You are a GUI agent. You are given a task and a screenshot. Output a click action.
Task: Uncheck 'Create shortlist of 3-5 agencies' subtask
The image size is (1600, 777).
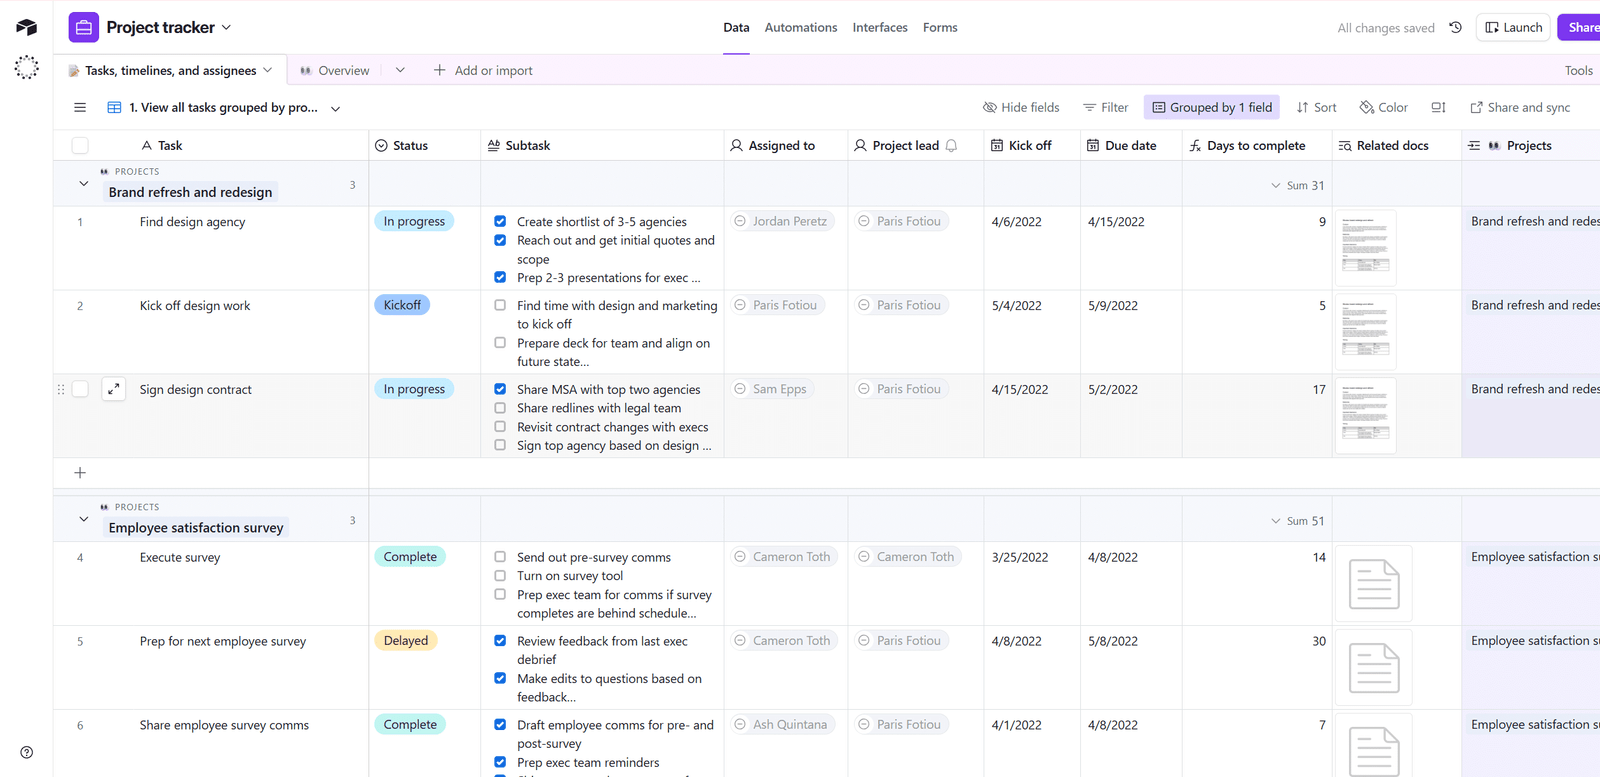[500, 222]
